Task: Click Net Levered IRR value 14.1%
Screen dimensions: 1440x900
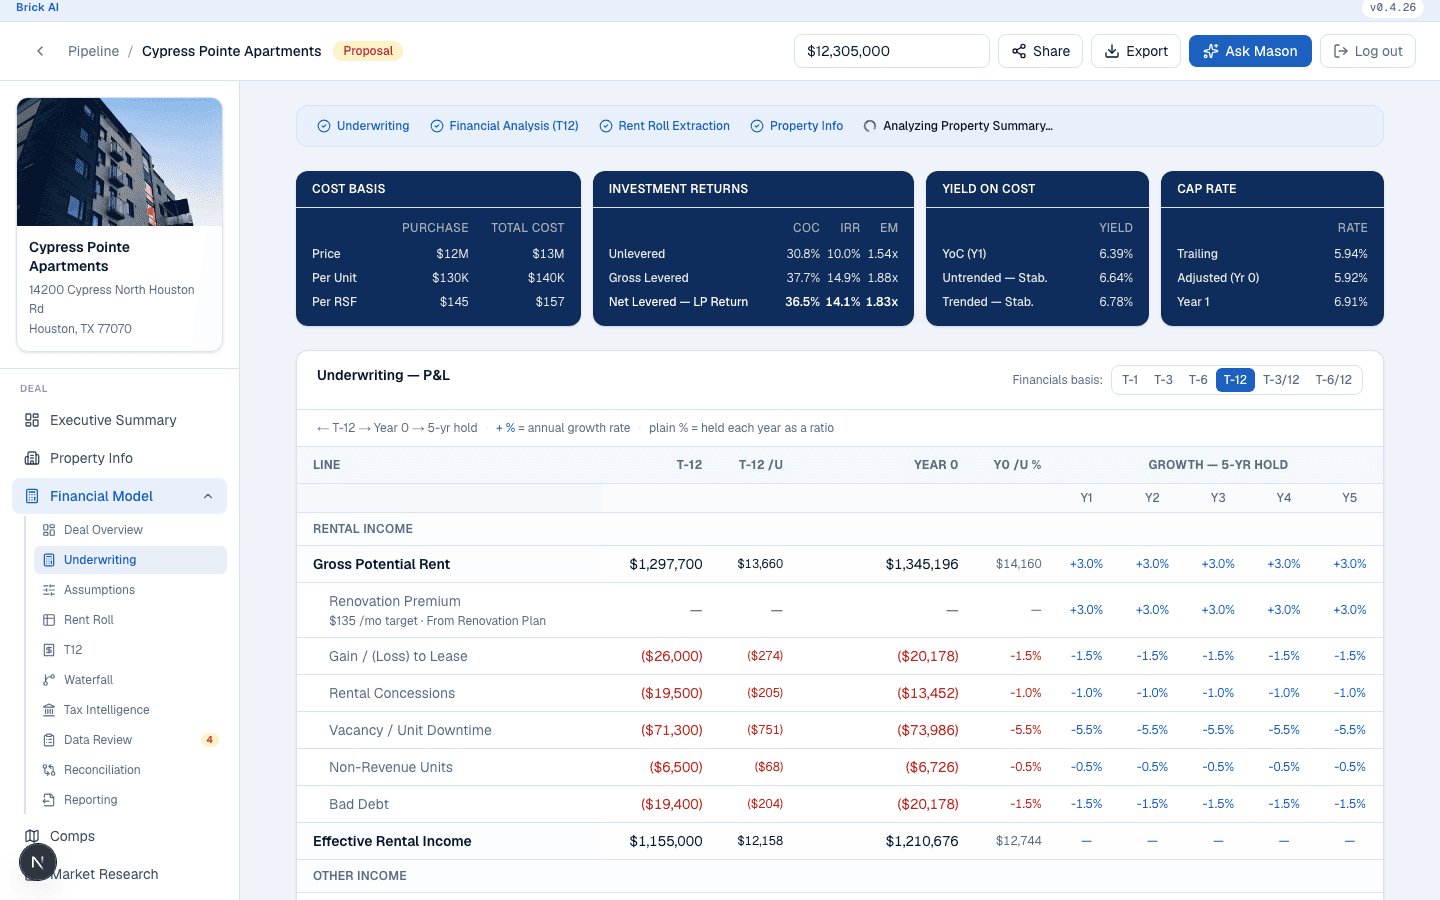Action: click(842, 302)
